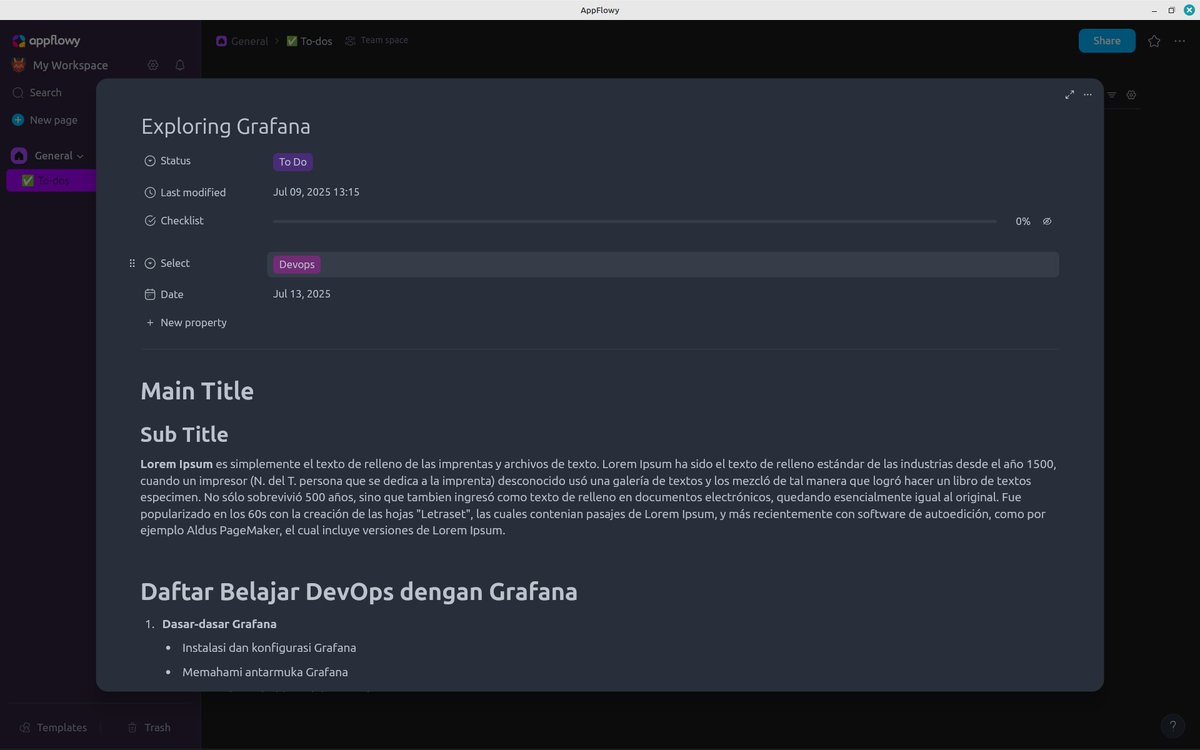Click the My Workspace avatar icon

pyautogui.click(x=18, y=65)
